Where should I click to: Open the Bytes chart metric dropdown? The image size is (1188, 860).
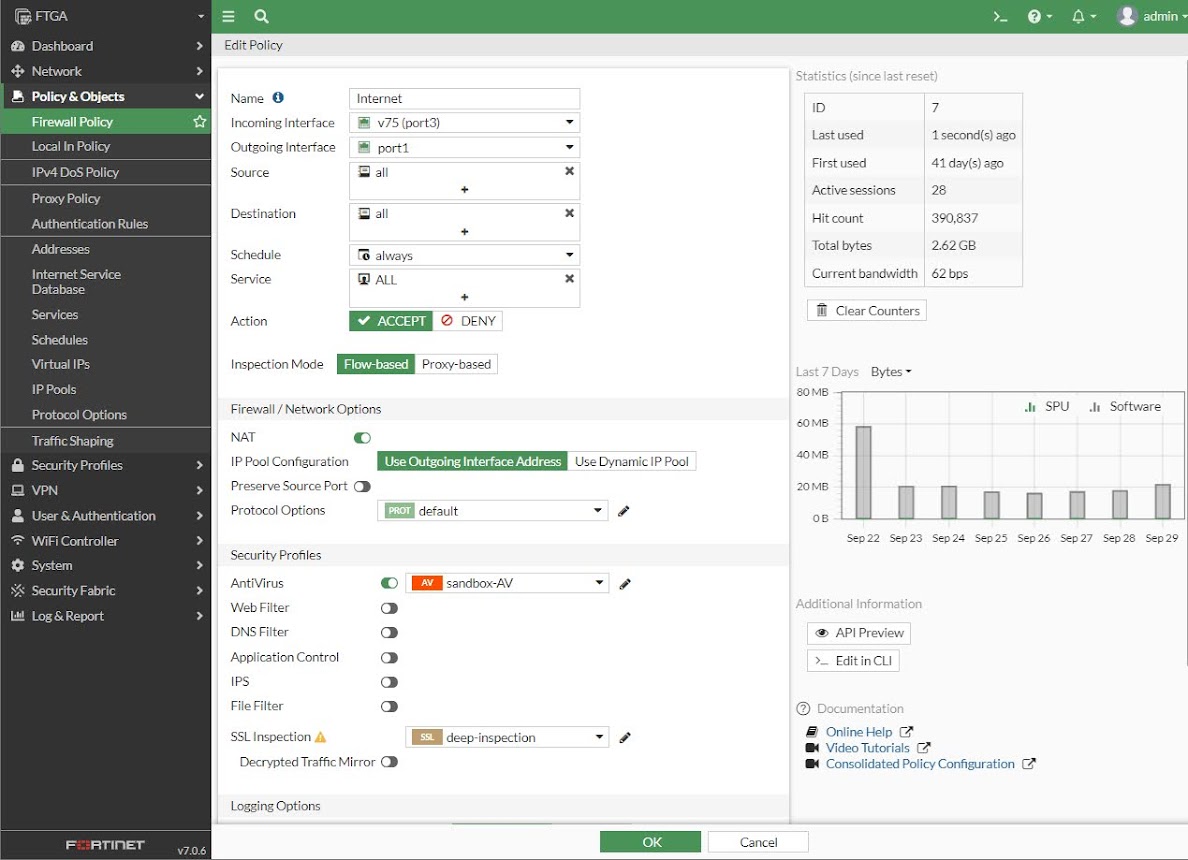[x=891, y=372]
